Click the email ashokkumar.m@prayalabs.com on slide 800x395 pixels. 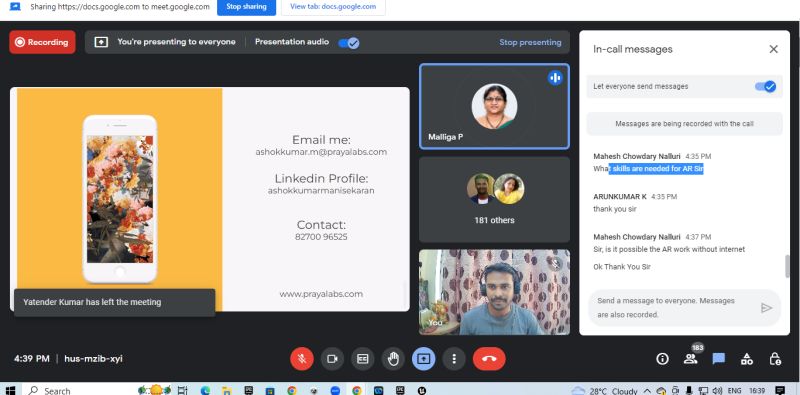point(321,152)
